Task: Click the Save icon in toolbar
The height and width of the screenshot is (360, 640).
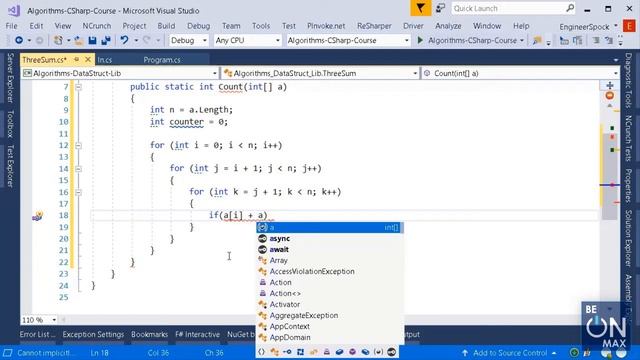Action: pyautogui.click(x=92, y=40)
